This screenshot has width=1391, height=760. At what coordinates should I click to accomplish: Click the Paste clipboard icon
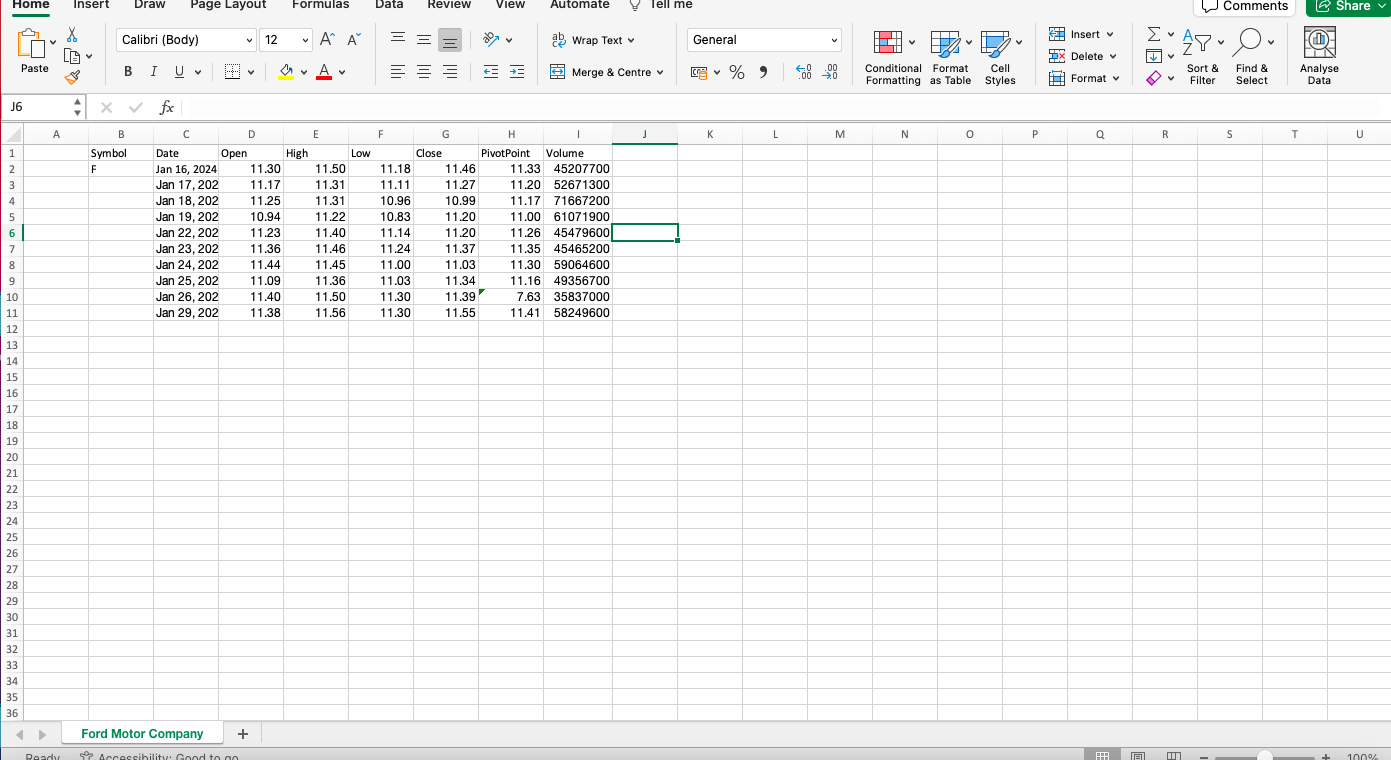click(x=31, y=44)
